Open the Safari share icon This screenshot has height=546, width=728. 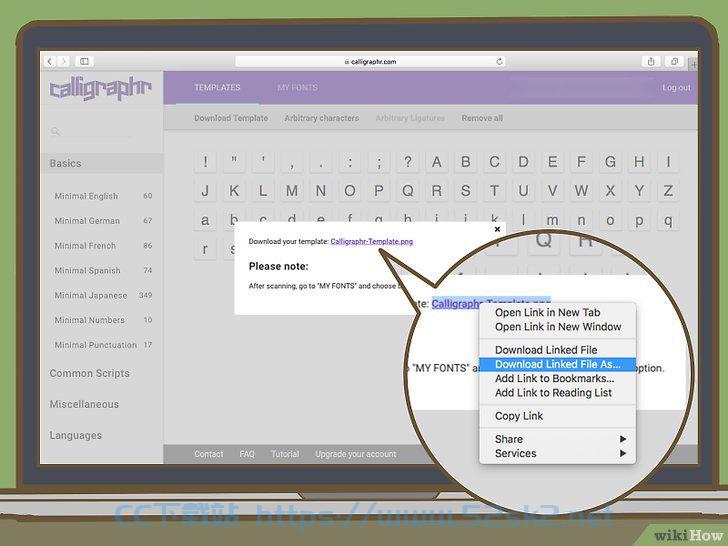(651, 61)
